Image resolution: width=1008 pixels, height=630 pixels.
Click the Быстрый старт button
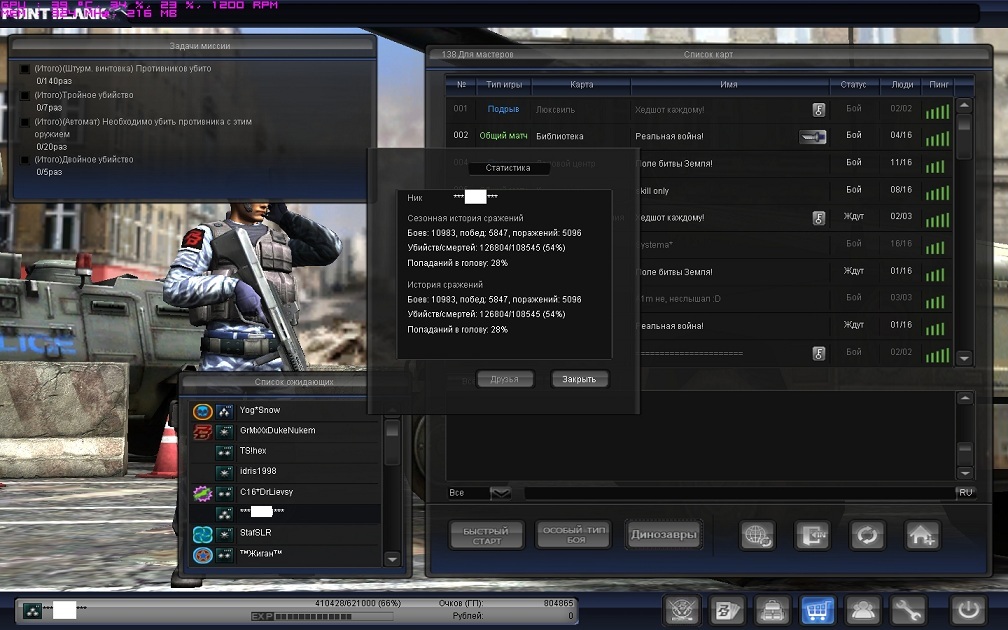pos(487,535)
